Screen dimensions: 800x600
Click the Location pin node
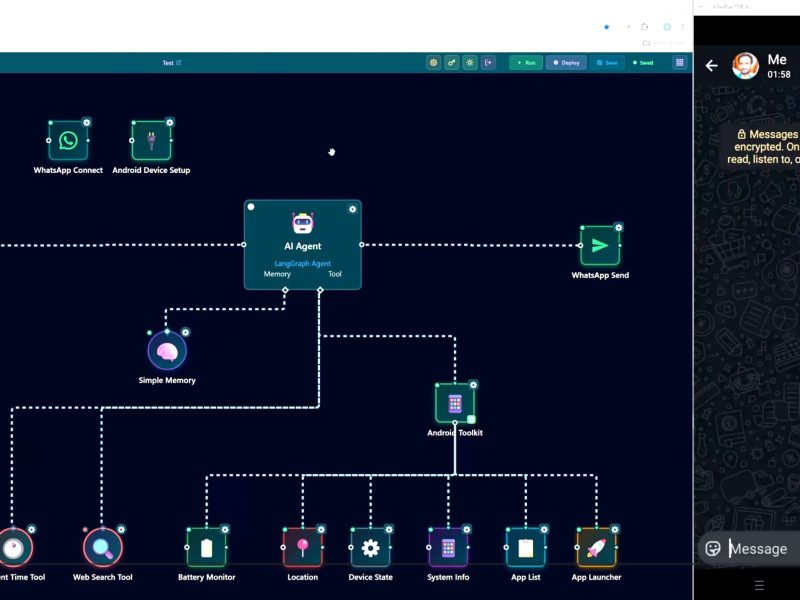click(x=302, y=548)
